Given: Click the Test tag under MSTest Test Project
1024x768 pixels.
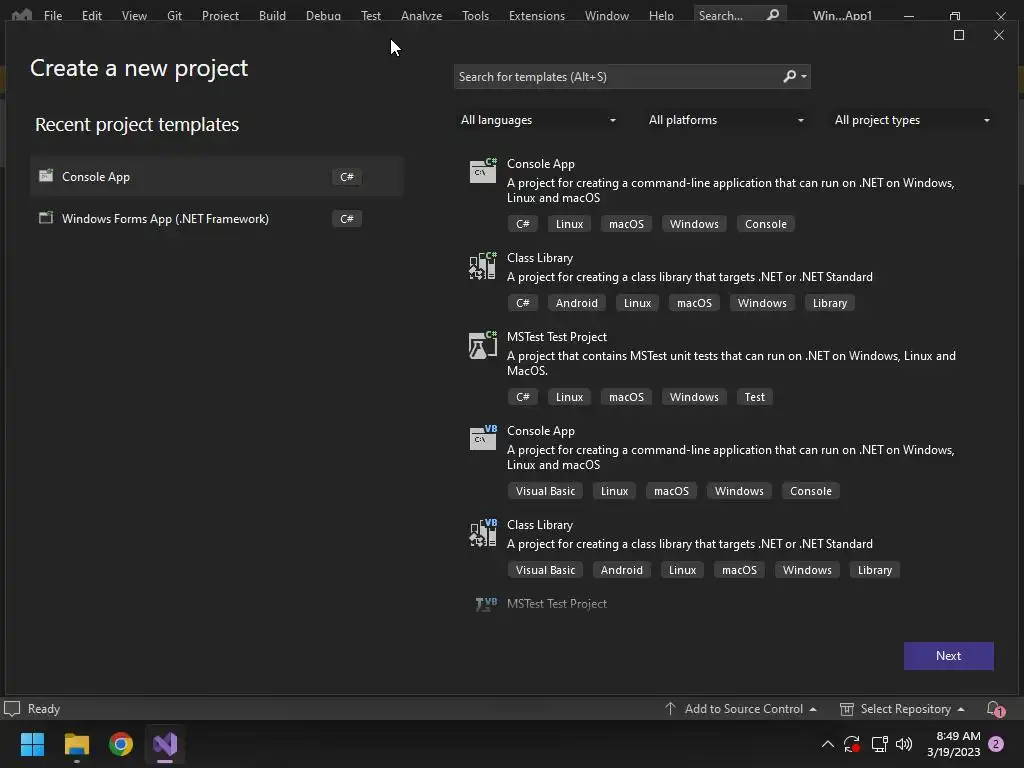Looking at the screenshot, I should pos(754,397).
